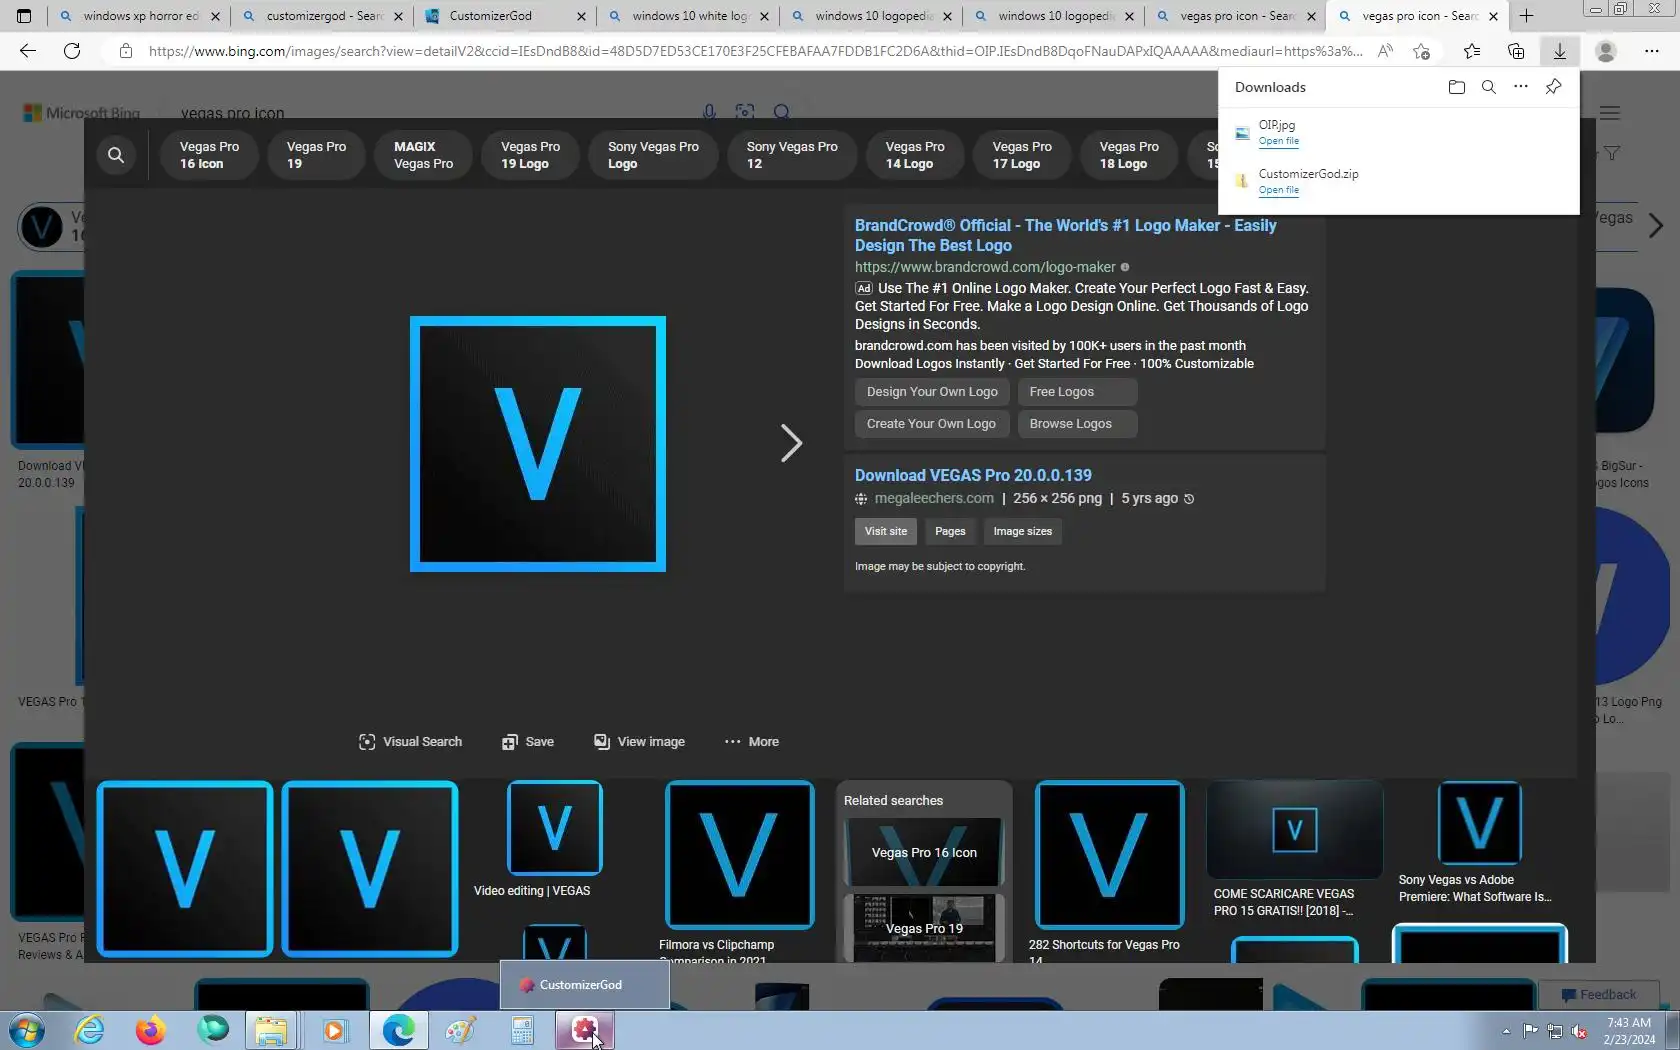The height and width of the screenshot is (1050, 1680).
Task: Launch Firefox from the taskbar
Action: tap(151, 1030)
